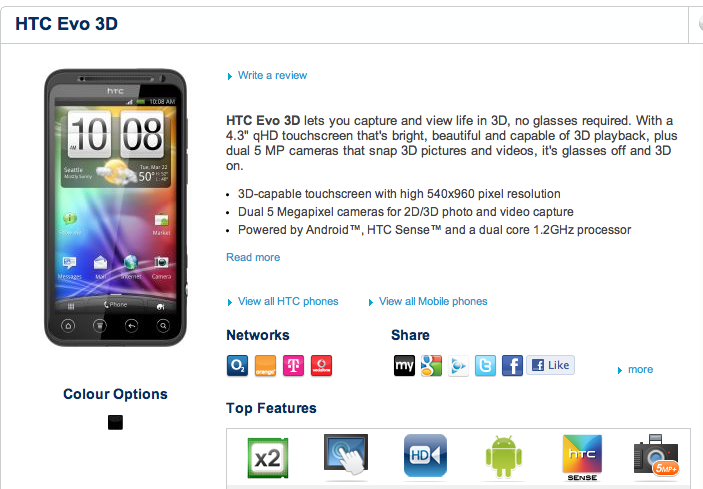
Task: Open the Write a review link
Action: tap(272, 75)
